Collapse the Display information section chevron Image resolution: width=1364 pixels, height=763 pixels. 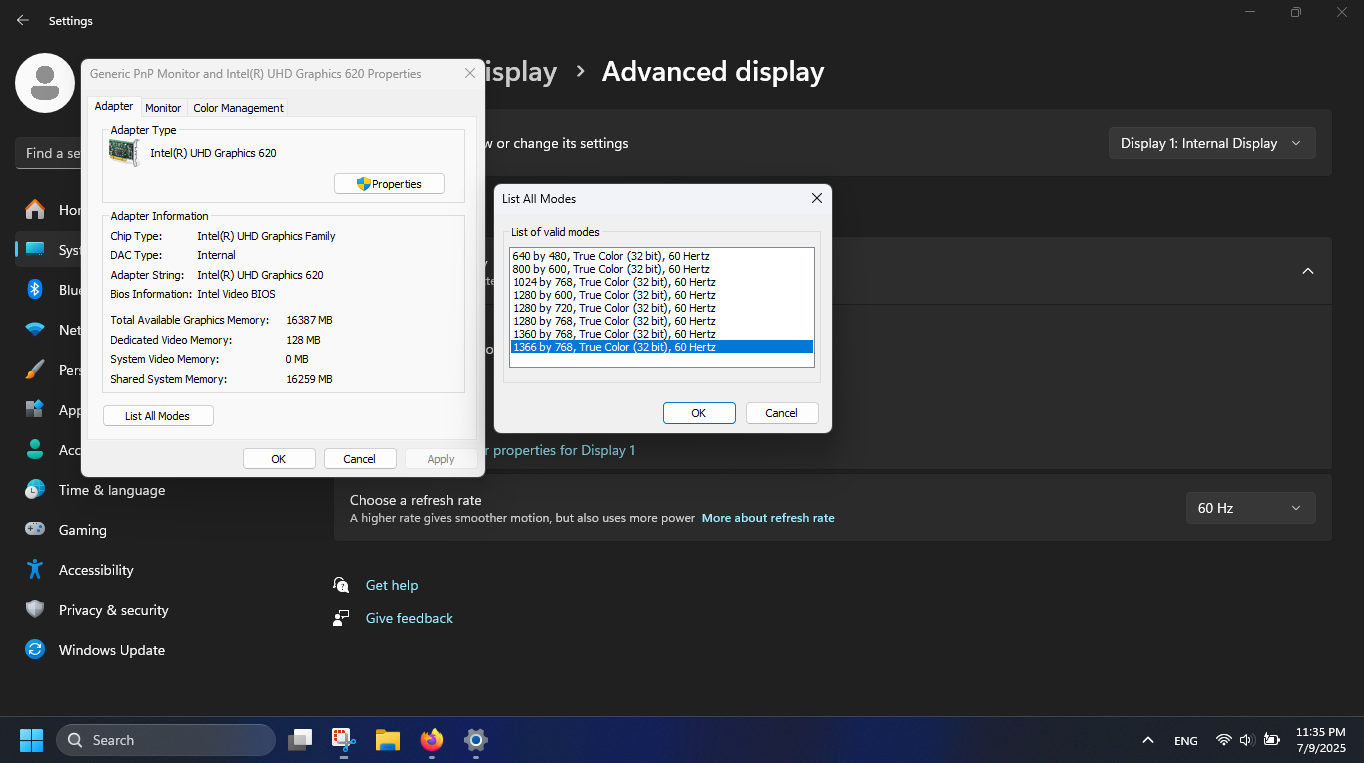coord(1308,271)
